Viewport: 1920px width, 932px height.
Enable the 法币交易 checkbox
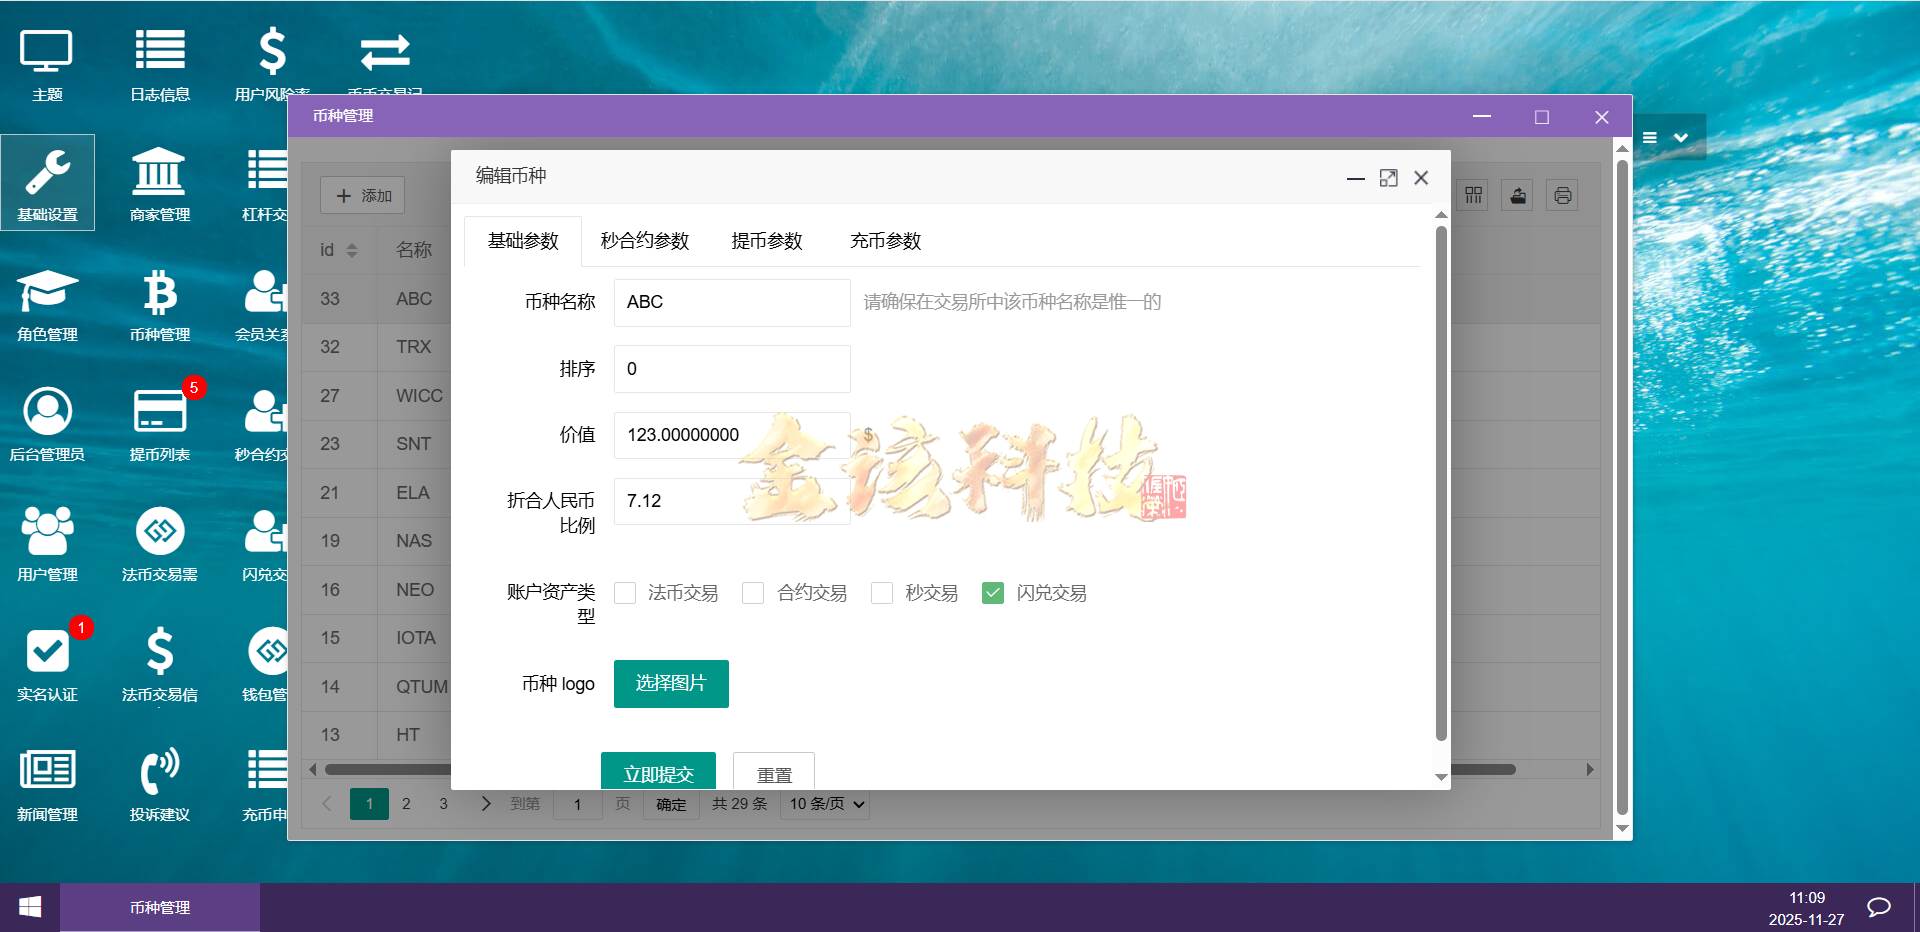point(625,593)
